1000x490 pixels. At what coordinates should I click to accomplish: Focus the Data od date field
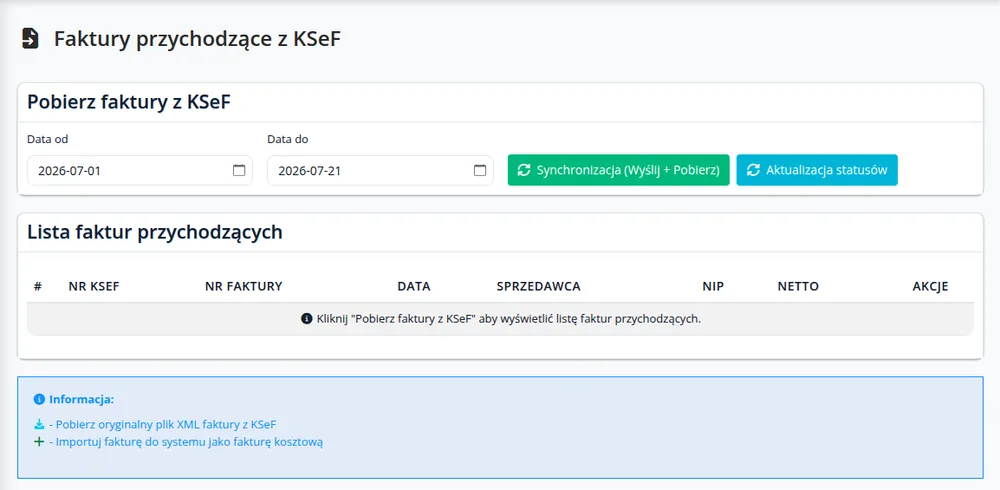140,170
